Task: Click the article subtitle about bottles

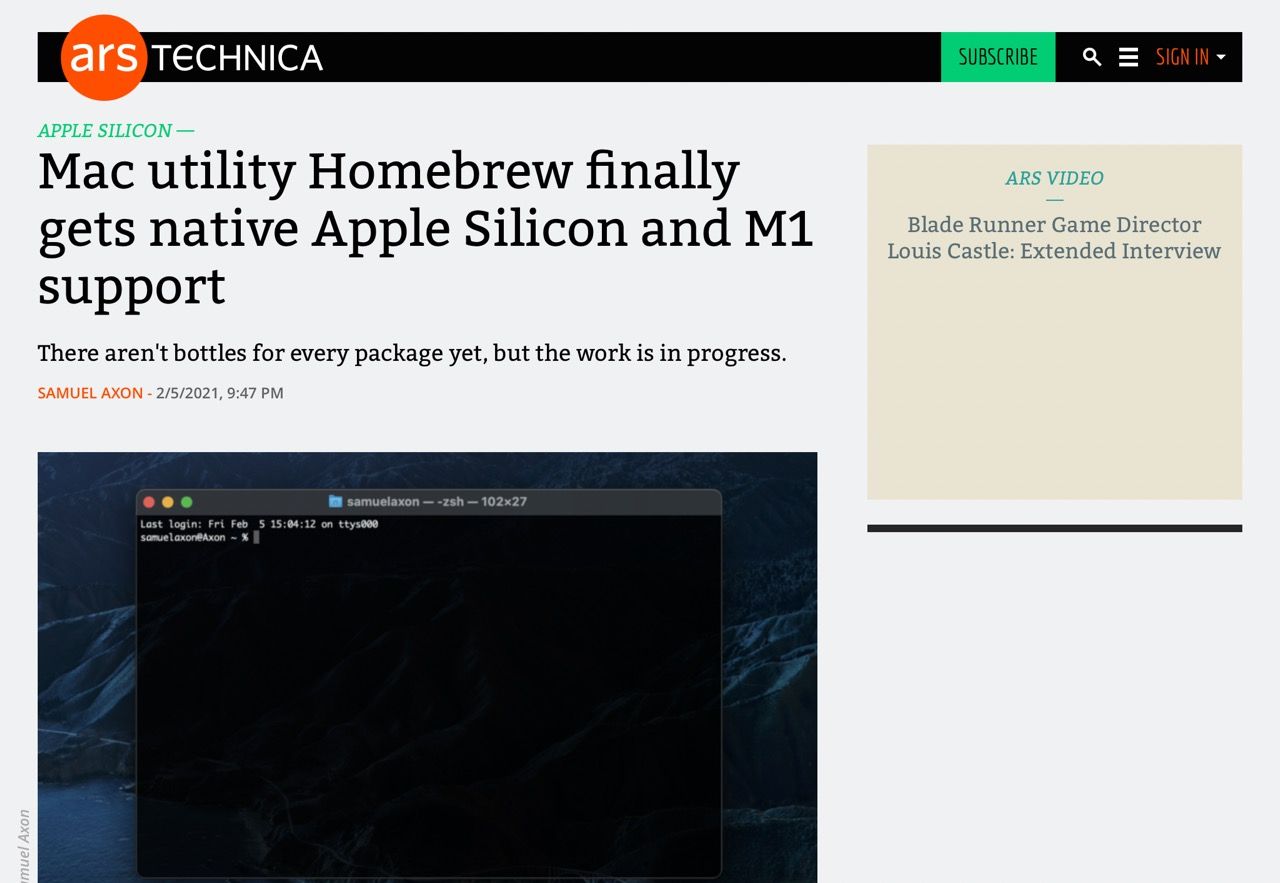Action: (x=412, y=353)
